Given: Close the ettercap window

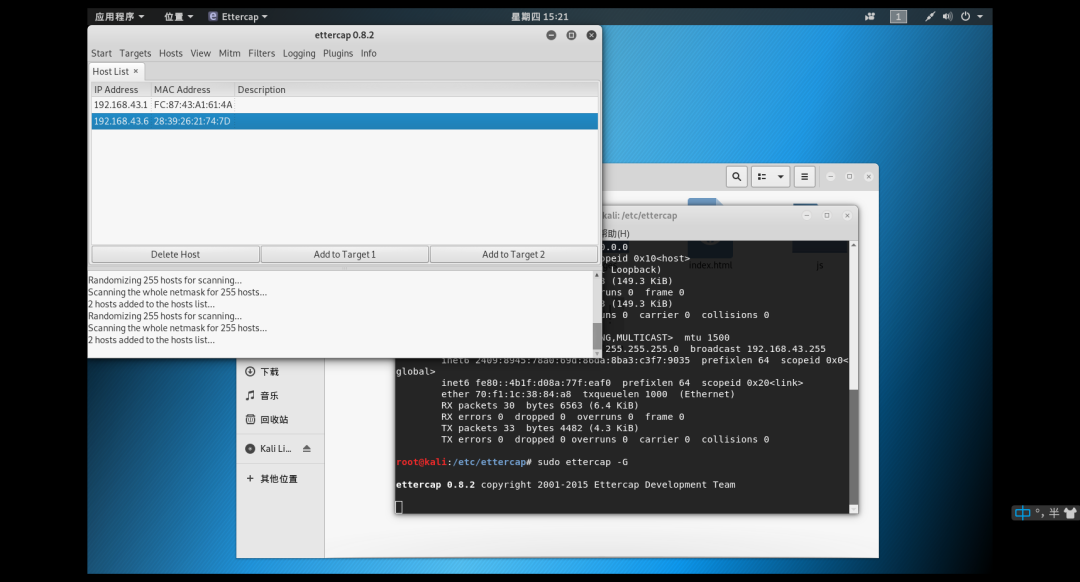Looking at the screenshot, I should coord(591,35).
